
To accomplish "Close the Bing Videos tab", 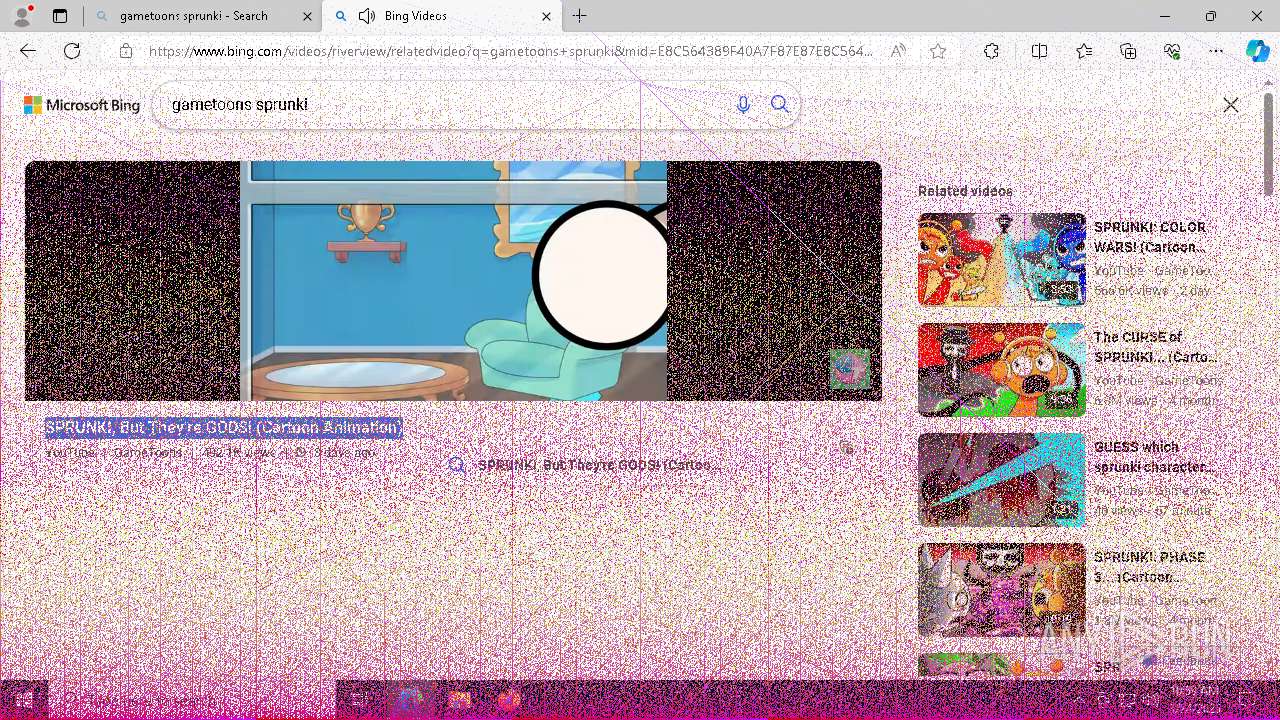I will click(x=546, y=16).
